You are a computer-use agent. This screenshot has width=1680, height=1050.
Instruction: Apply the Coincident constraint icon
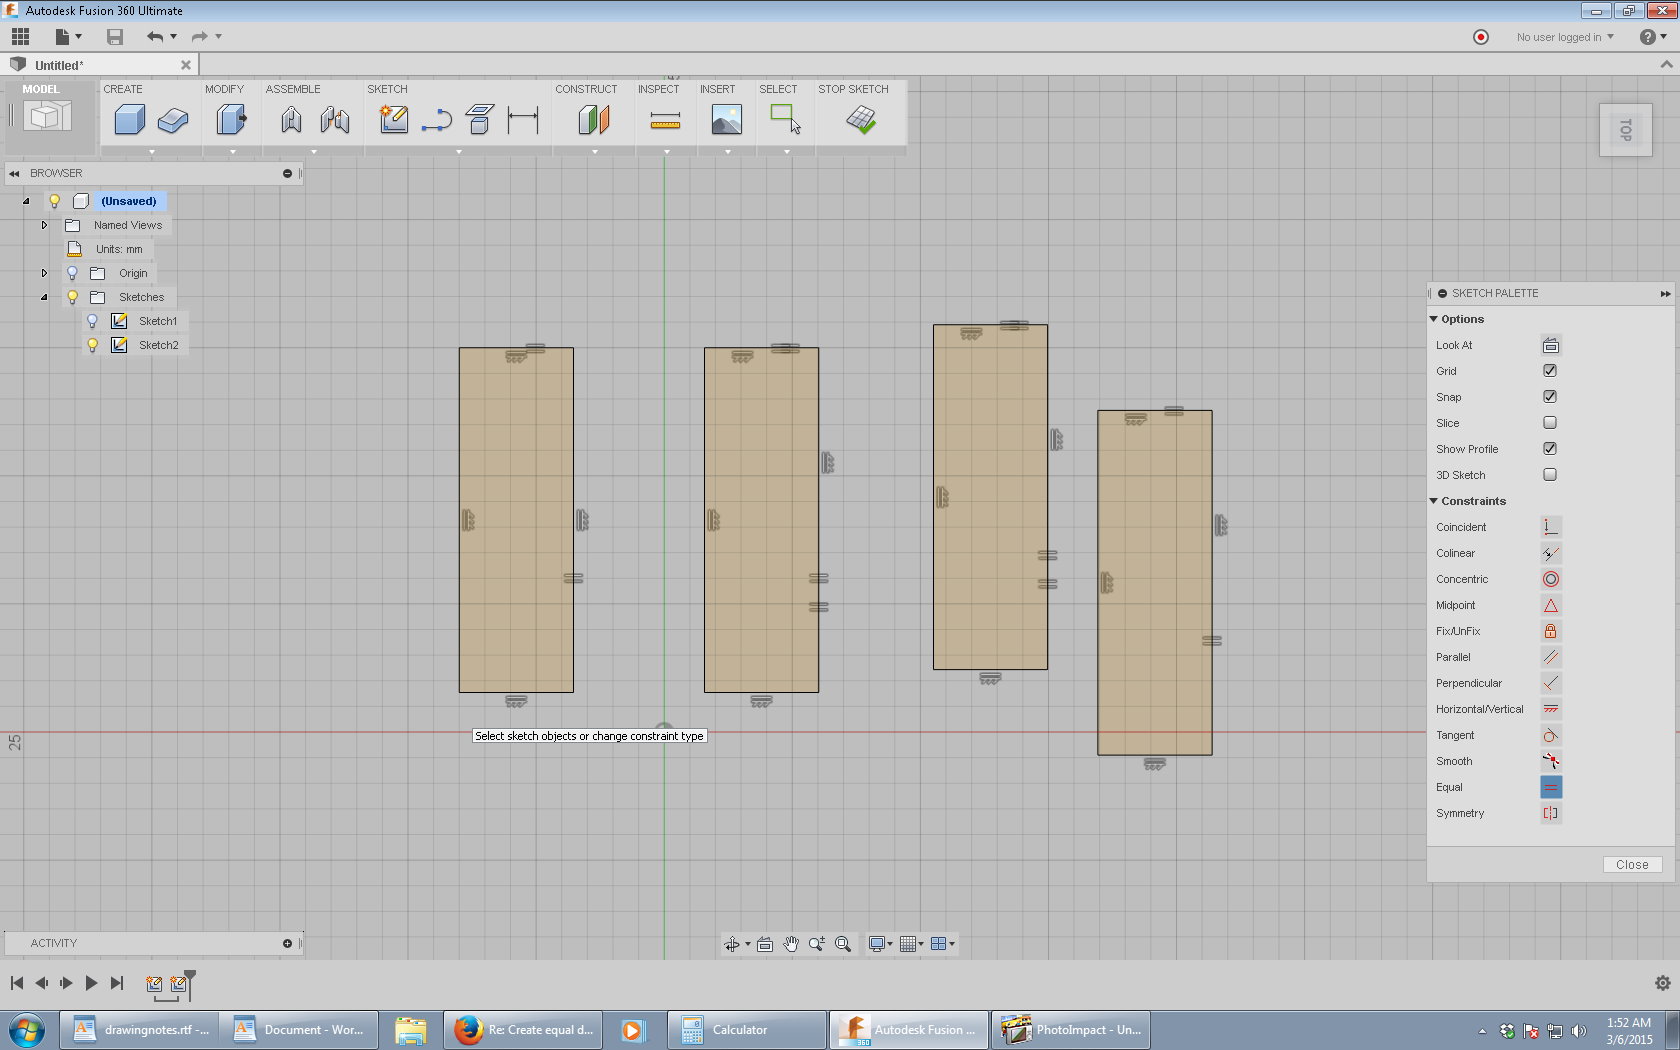pos(1550,527)
